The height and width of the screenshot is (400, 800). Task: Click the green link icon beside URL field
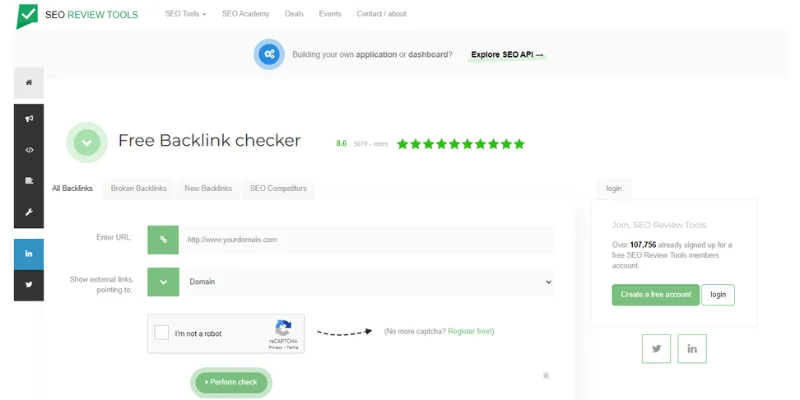point(163,240)
